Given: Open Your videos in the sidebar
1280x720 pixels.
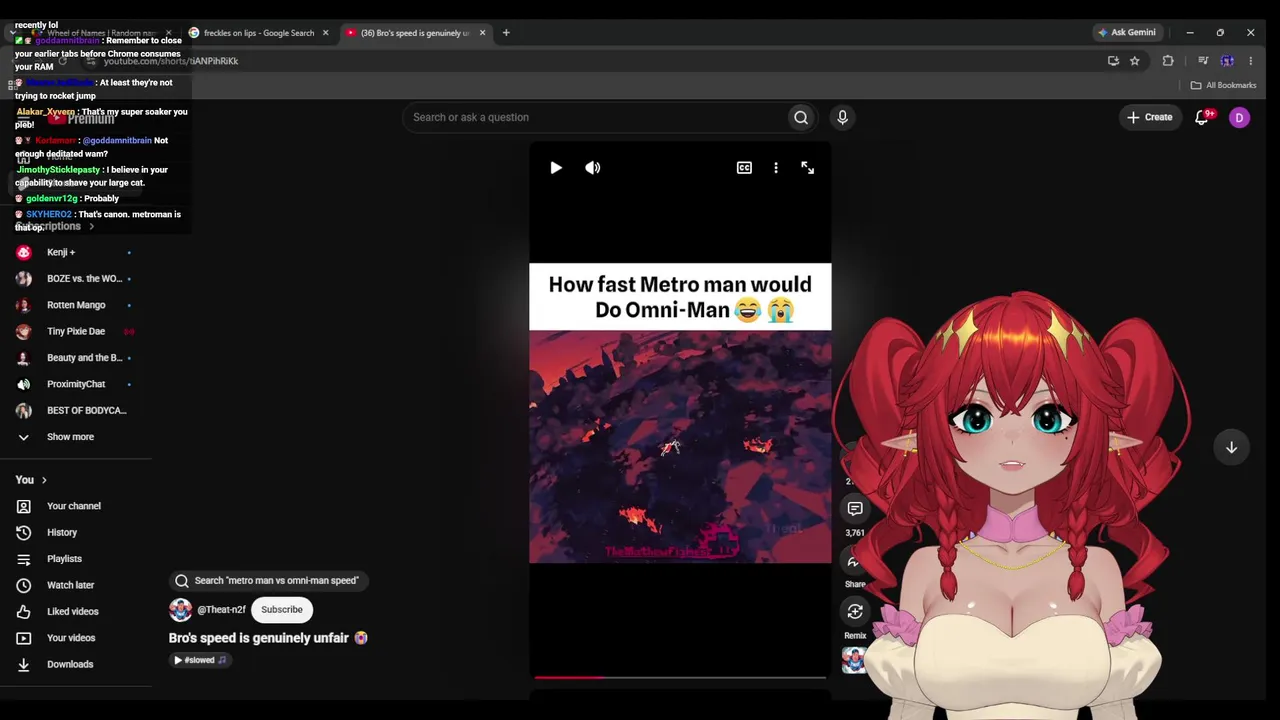Looking at the screenshot, I should [71, 638].
